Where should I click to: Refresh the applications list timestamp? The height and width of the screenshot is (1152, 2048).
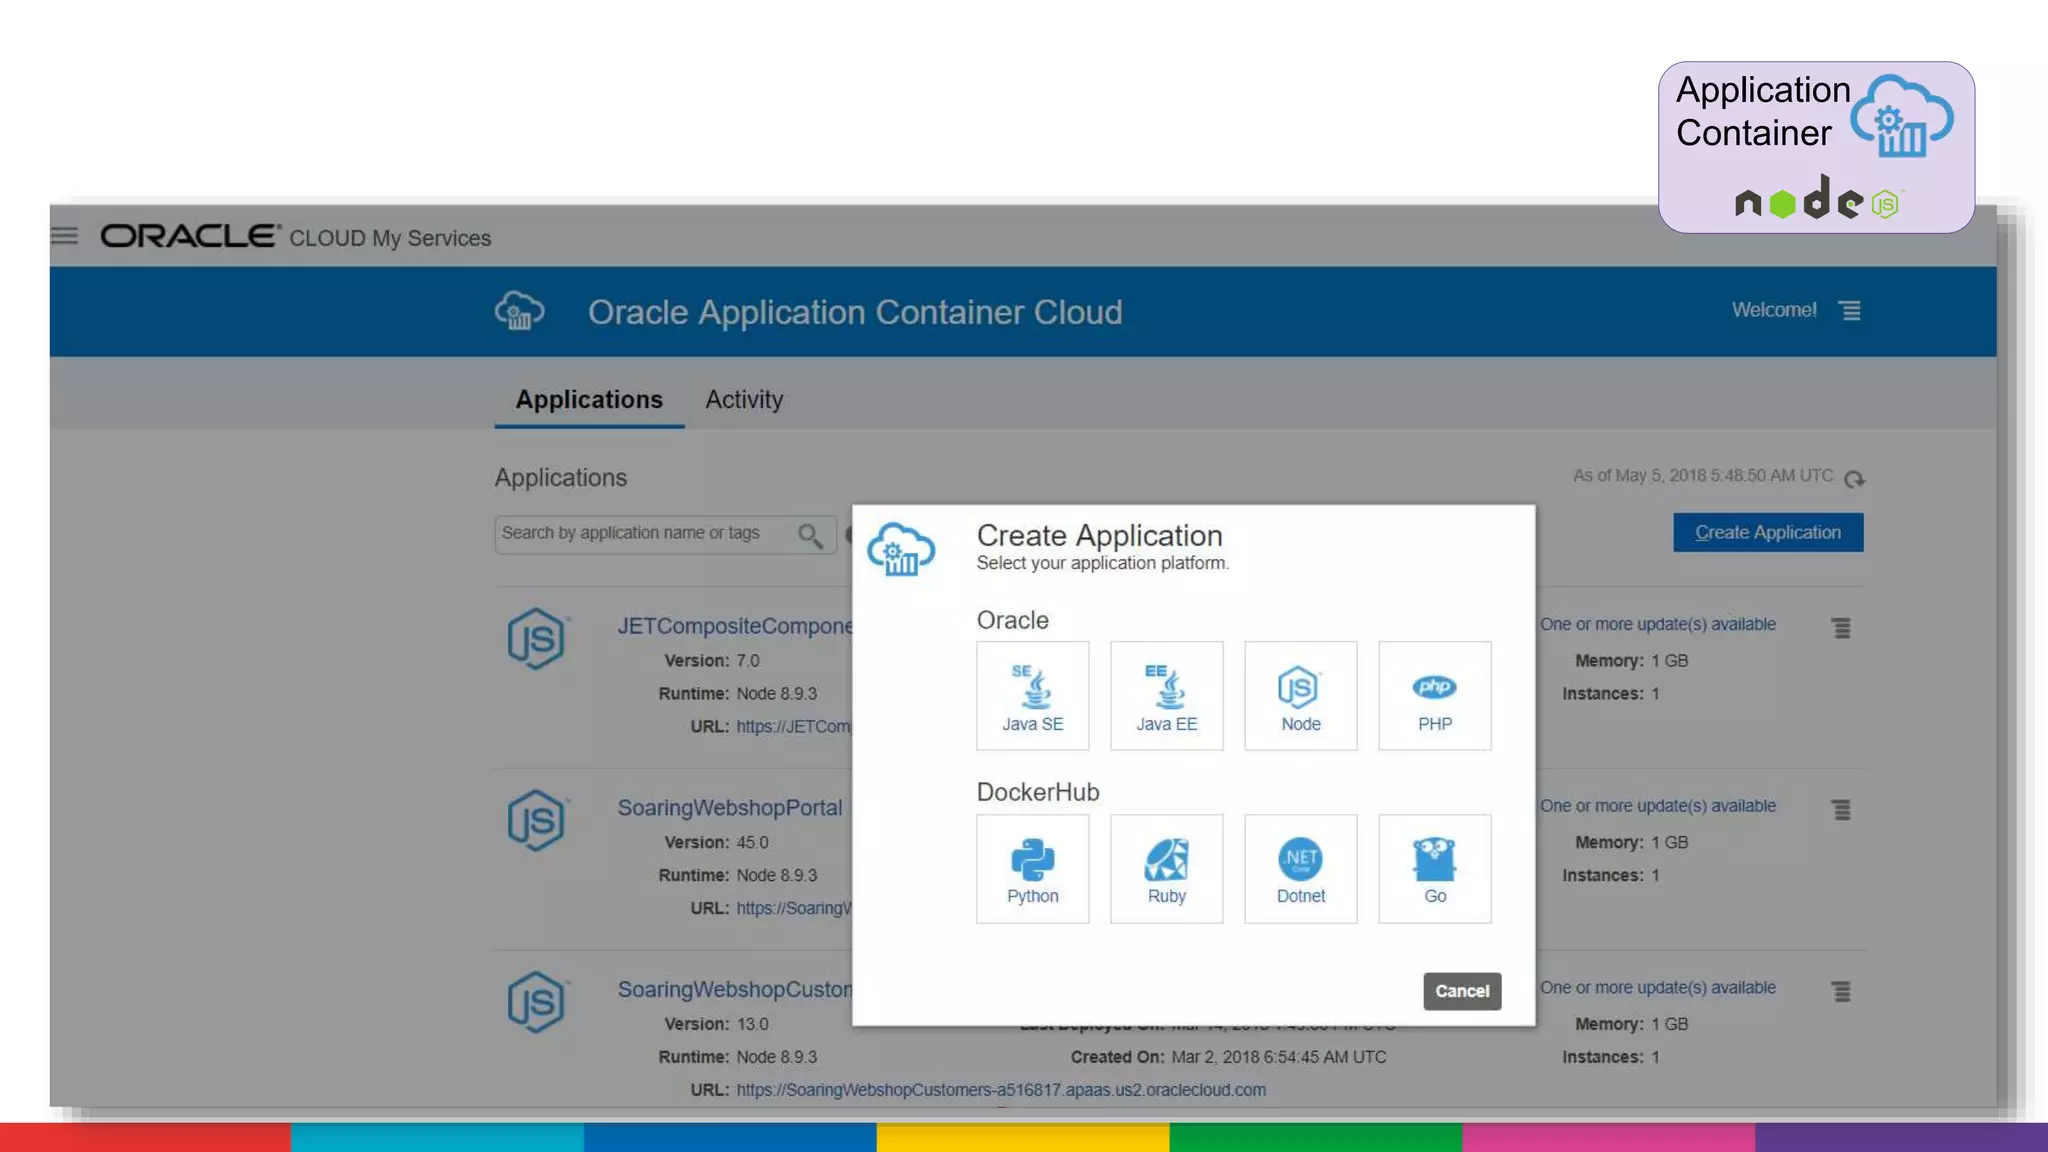pyautogui.click(x=1855, y=479)
